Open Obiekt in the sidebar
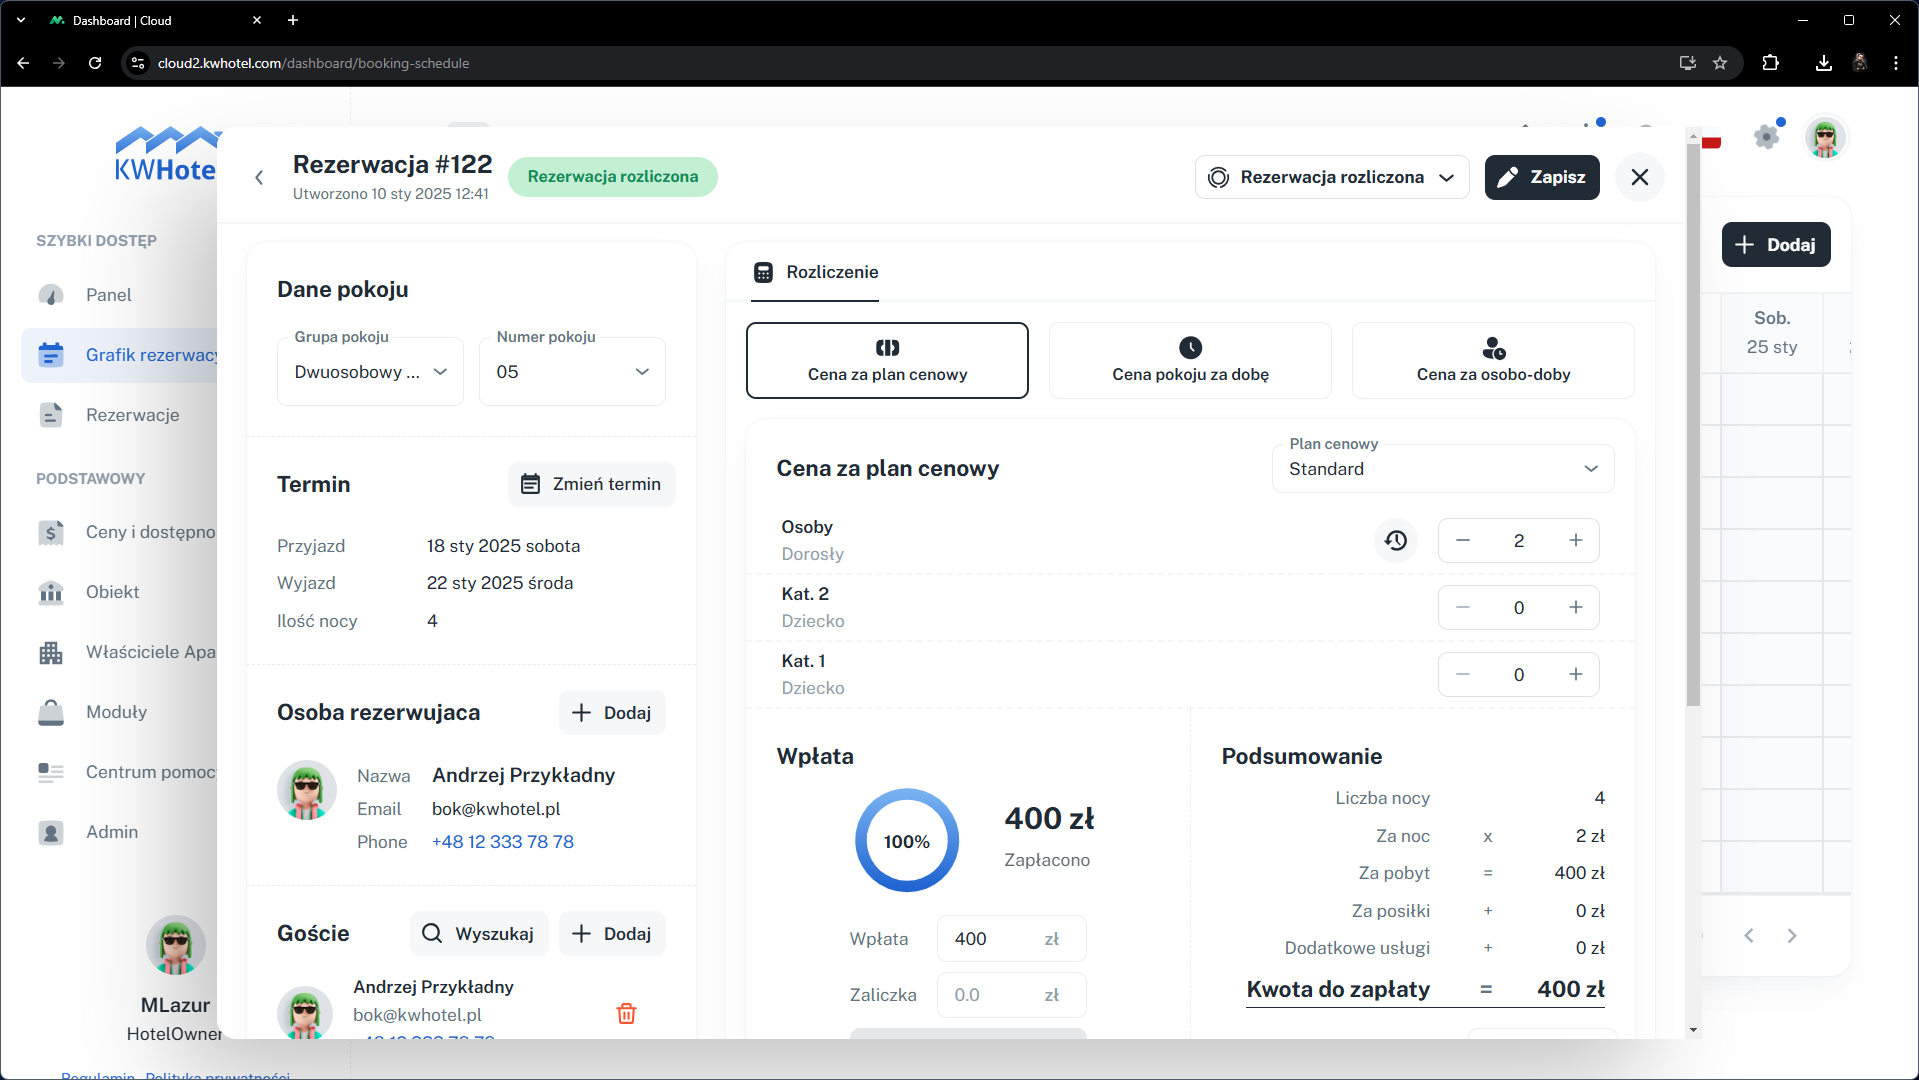 coord(112,592)
